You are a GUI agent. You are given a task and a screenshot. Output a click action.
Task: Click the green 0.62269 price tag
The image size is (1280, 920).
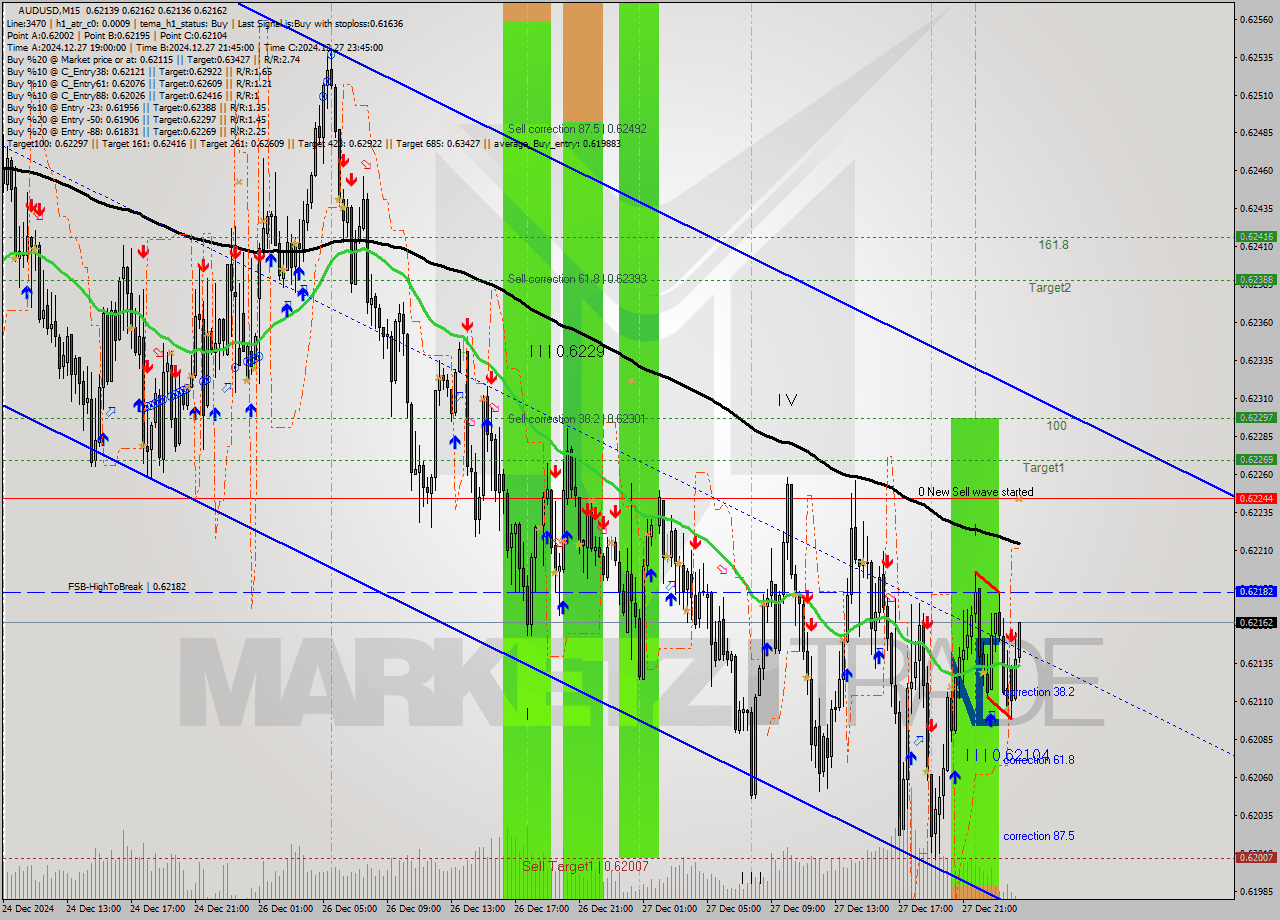tap(1256, 459)
